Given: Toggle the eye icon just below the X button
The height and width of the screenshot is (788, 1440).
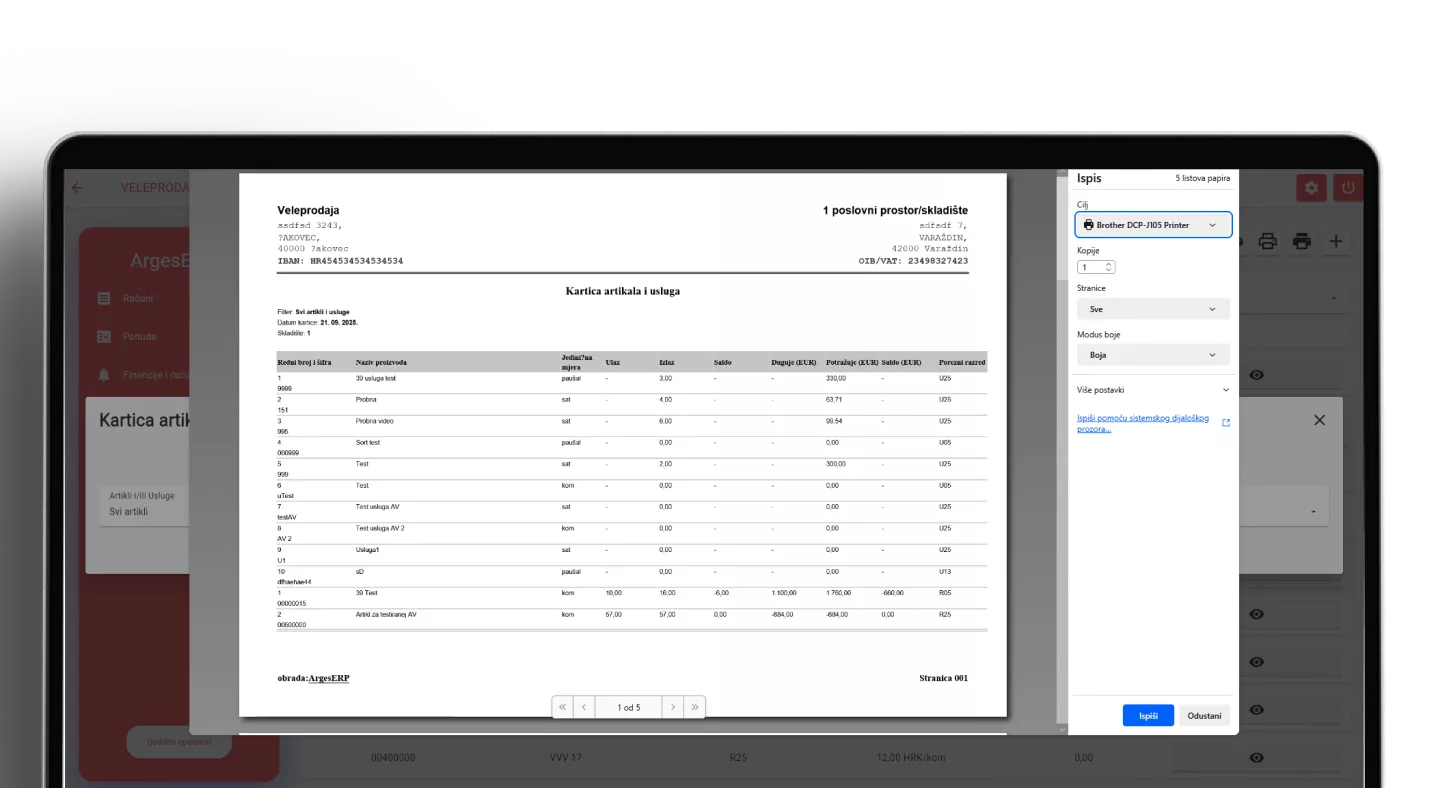Looking at the screenshot, I should point(1257,614).
